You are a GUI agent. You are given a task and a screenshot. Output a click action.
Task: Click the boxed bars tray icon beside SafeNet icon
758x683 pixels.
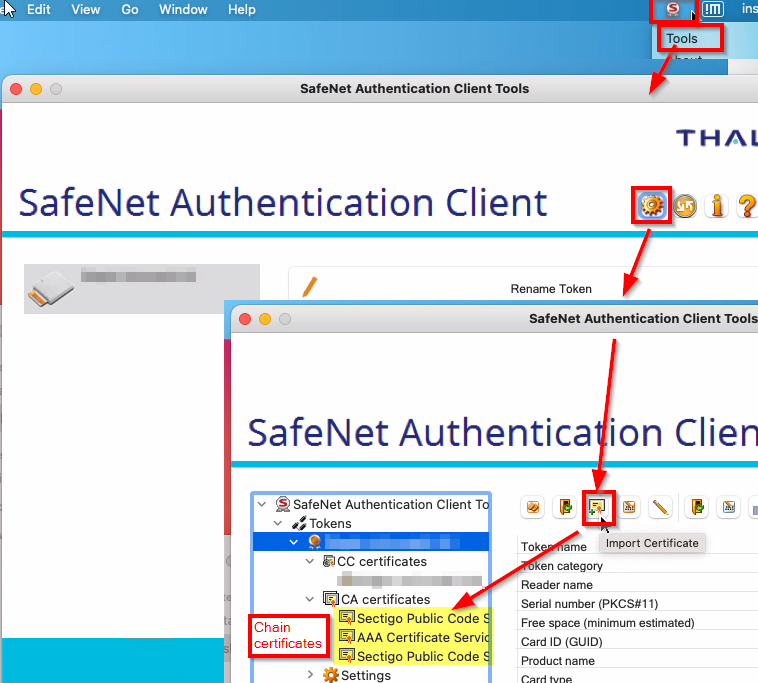pos(713,9)
